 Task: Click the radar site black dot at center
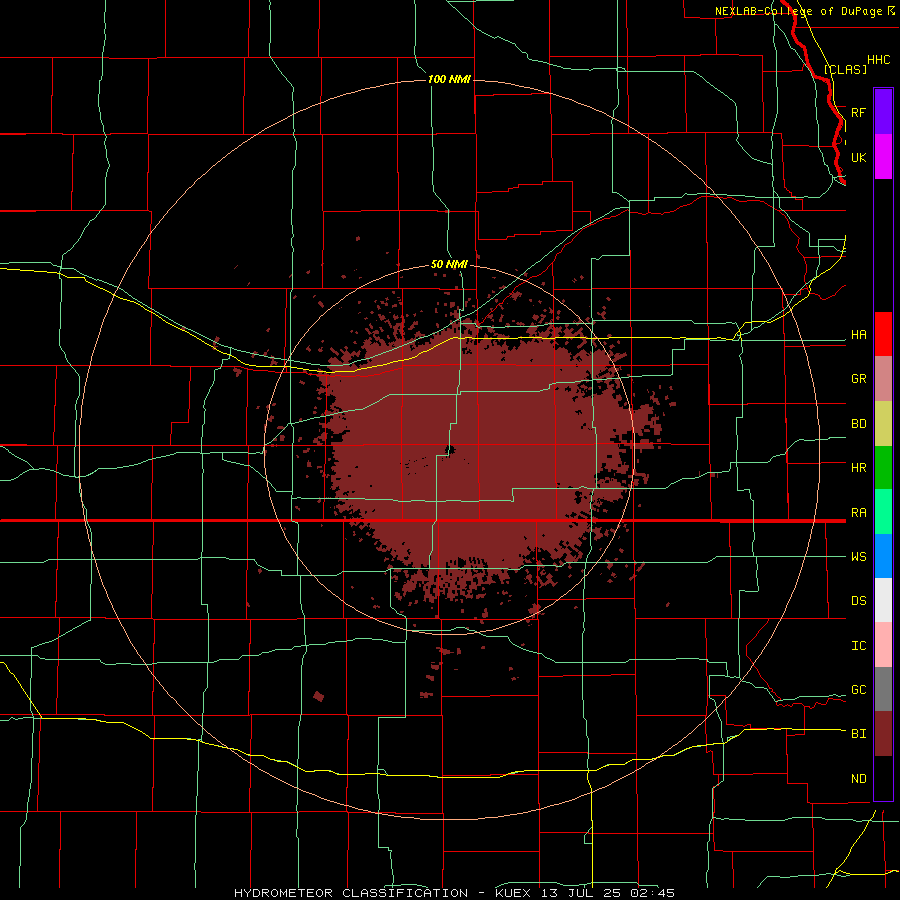(x=449, y=451)
